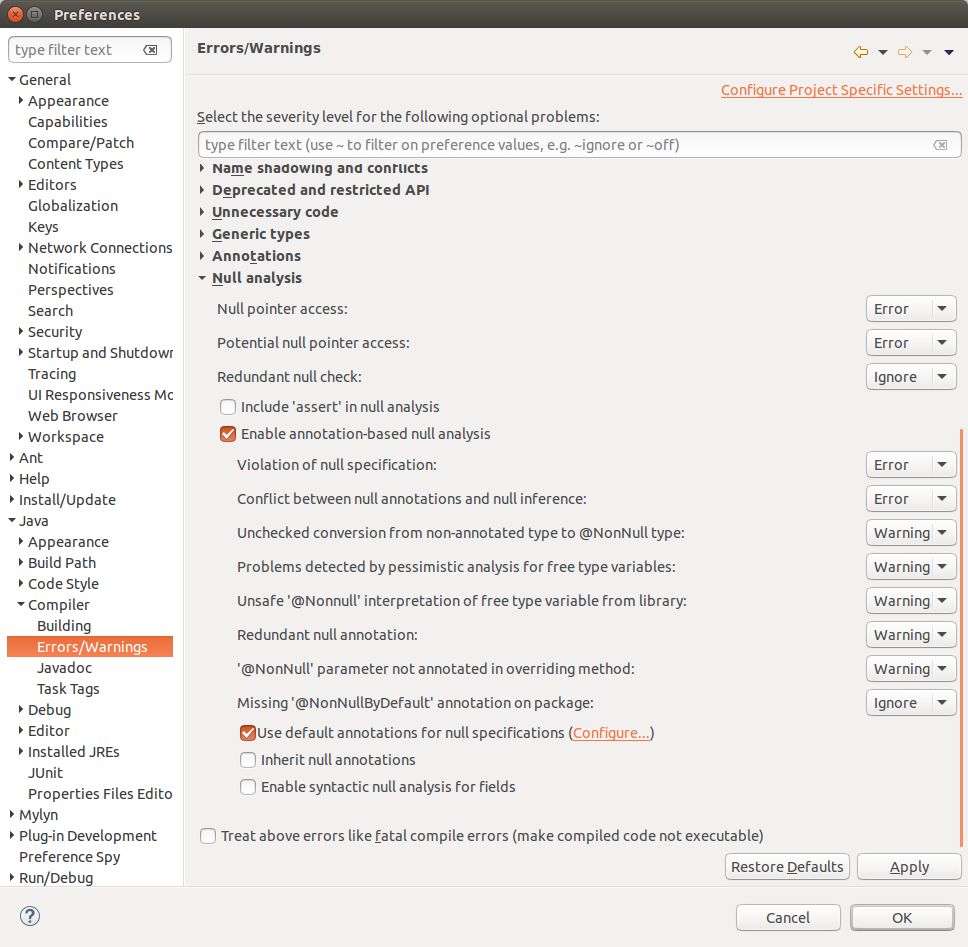968x947 pixels.
Task: Select Javadoc in the preferences tree
Action: tap(64, 668)
